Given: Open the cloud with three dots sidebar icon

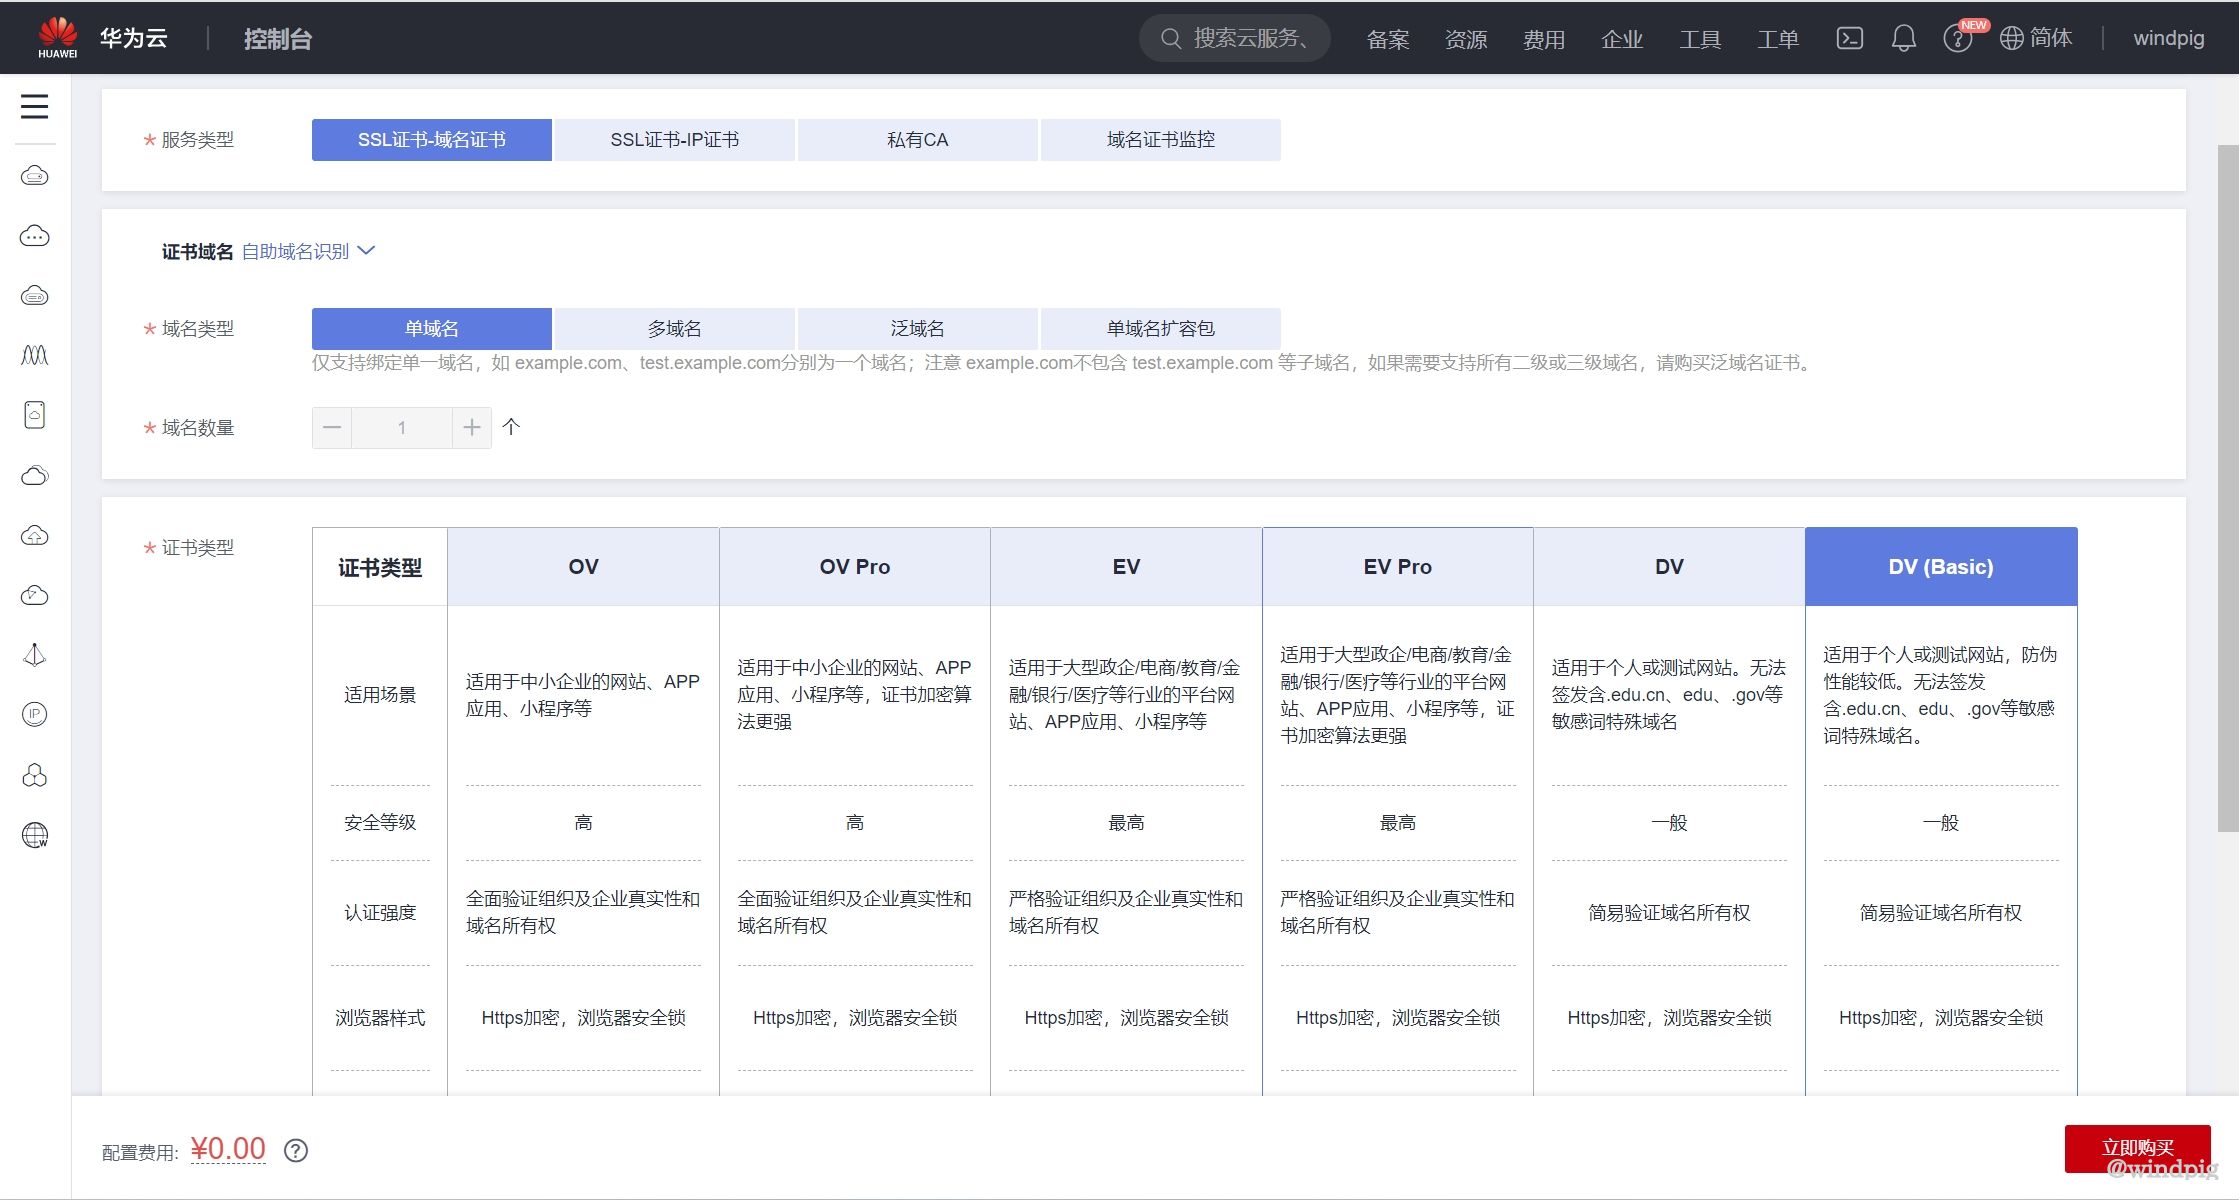Looking at the screenshot, I should tap(35, 236).
